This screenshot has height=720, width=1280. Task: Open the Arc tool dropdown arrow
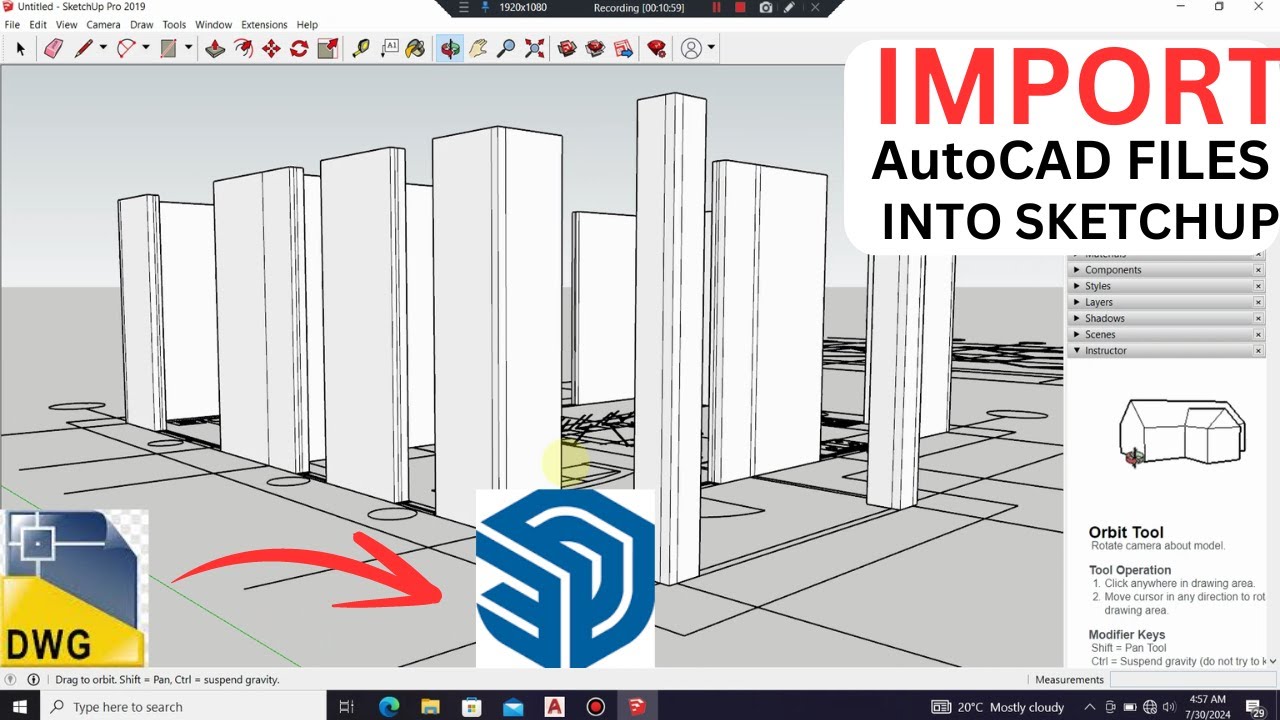click(146, 47)
